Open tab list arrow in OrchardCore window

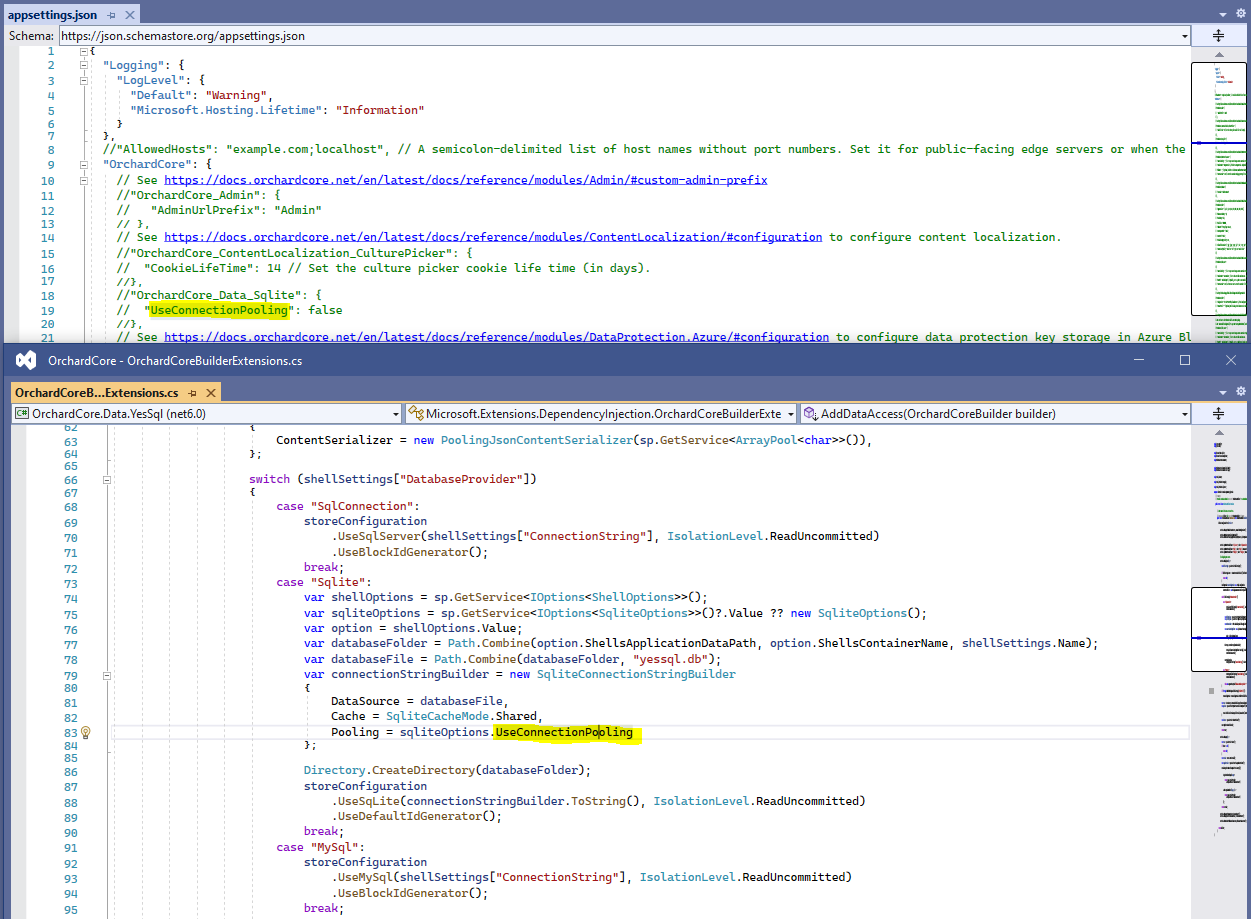pos(1225,391)
